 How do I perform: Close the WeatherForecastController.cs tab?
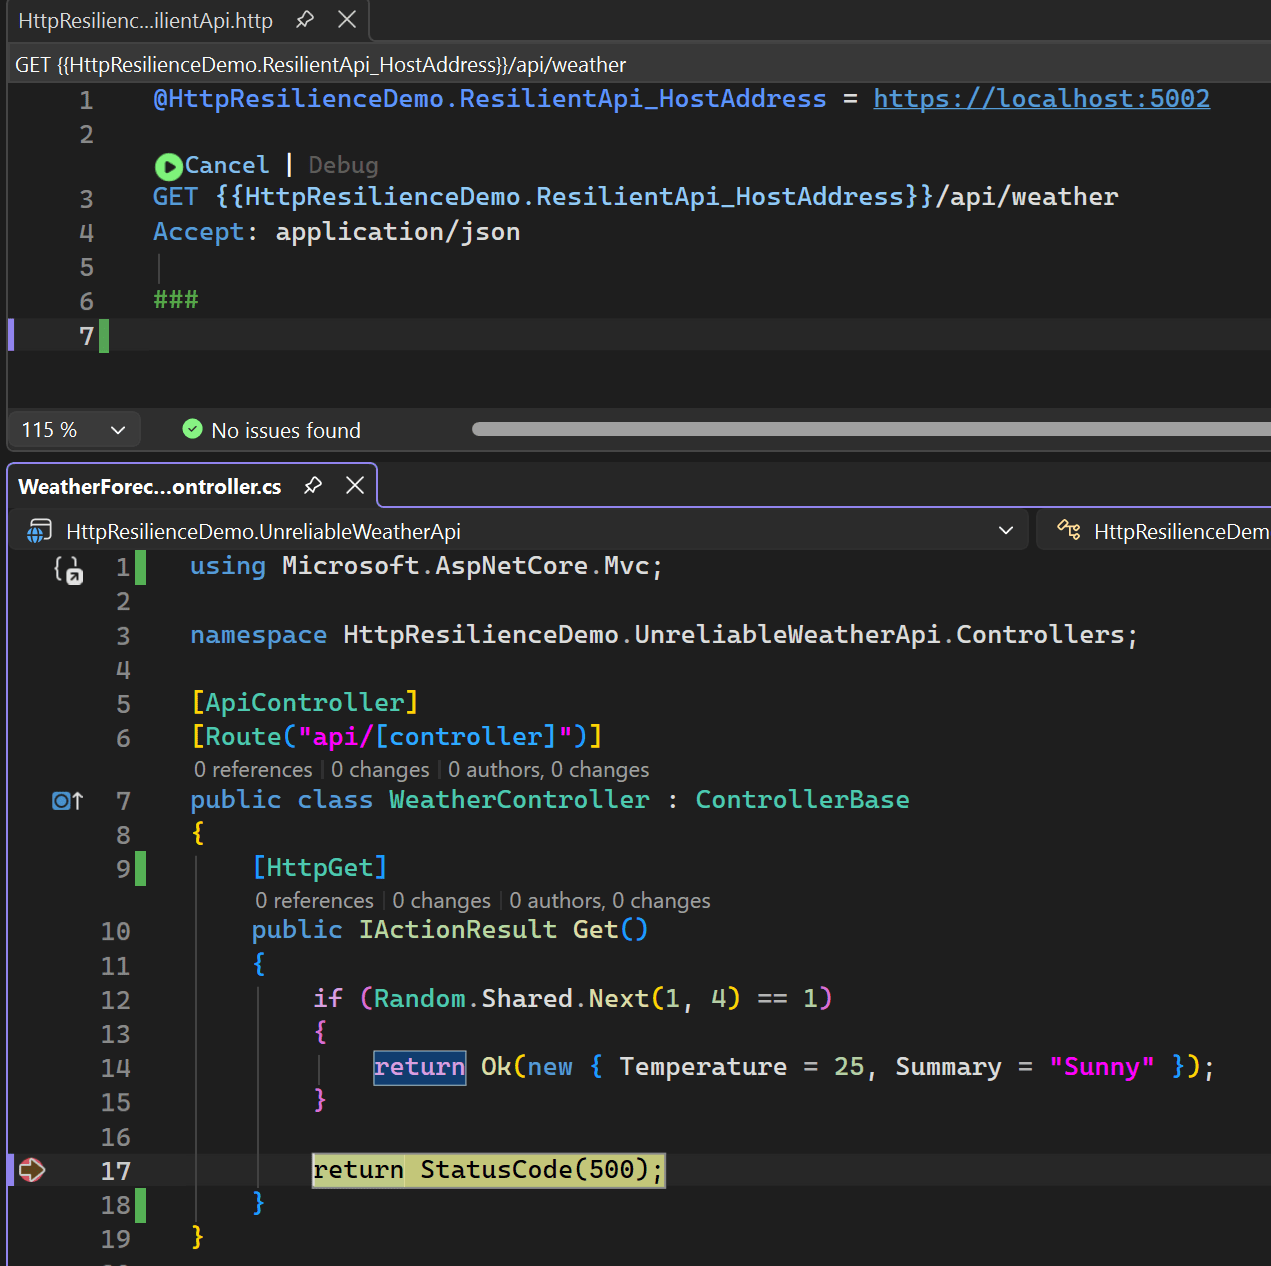pyautogui.click(x=355, y=486)
